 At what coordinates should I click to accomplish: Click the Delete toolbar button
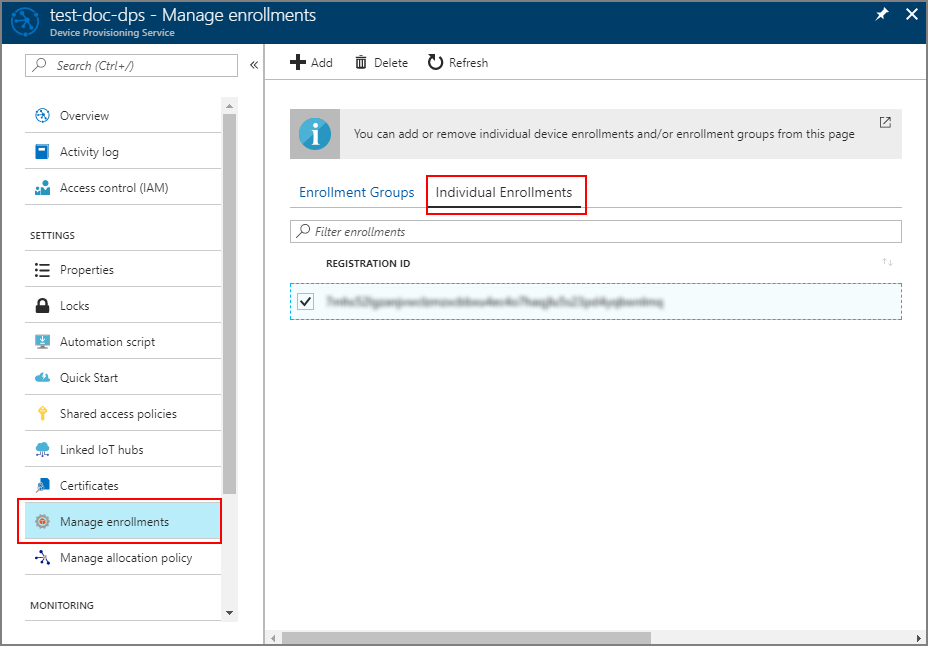tap(381, 63)
